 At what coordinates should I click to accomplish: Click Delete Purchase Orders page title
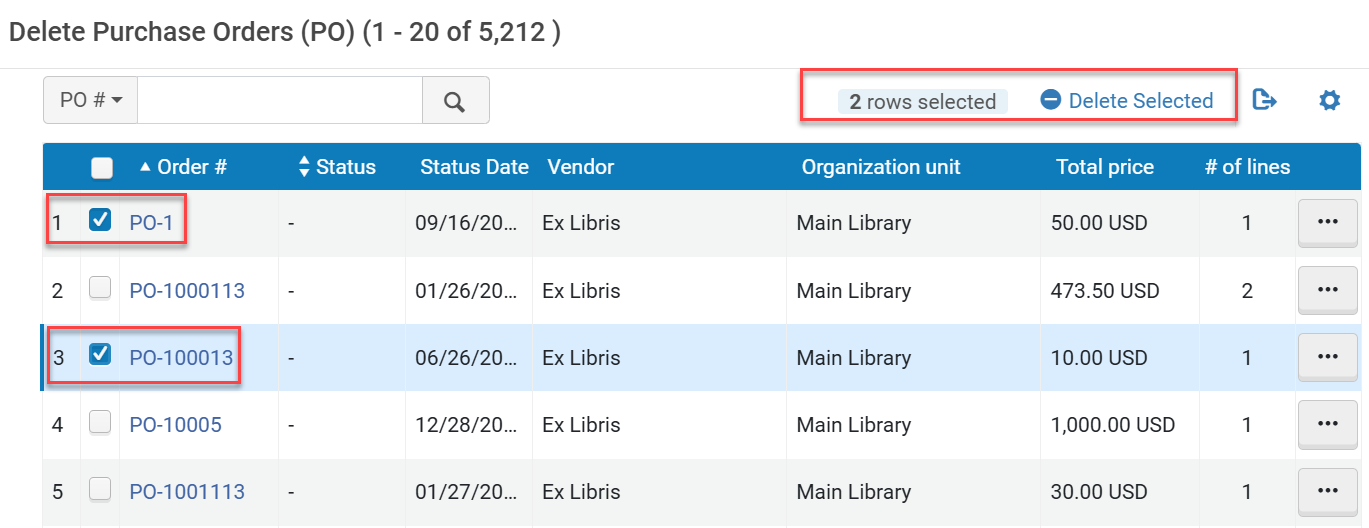284,32
